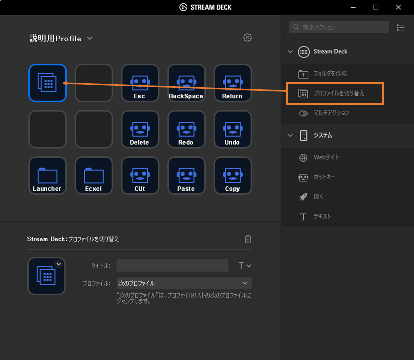The width and height of the screenshot is (414, 360).
Task: Open the title text style dropdown
Action: (245, 266)
